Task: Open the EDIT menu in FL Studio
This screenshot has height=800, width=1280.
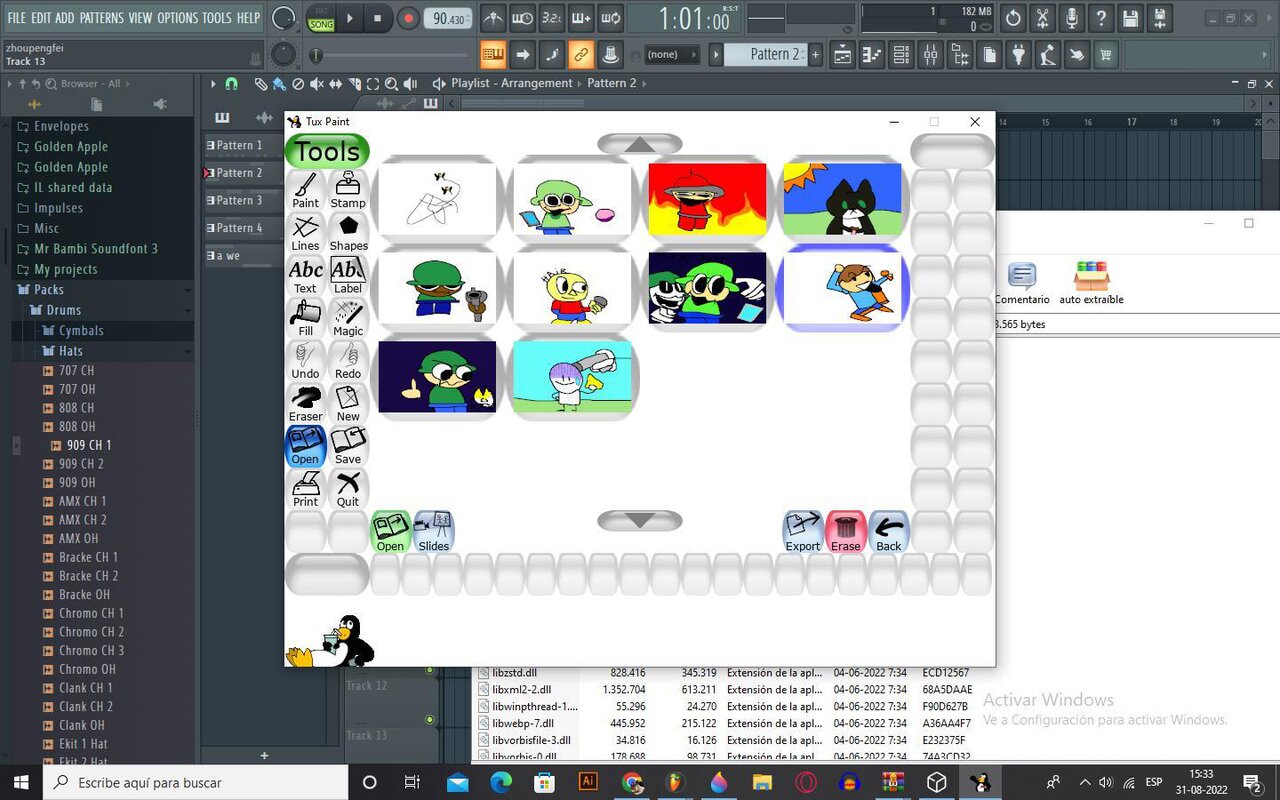Action: (41, 18)
